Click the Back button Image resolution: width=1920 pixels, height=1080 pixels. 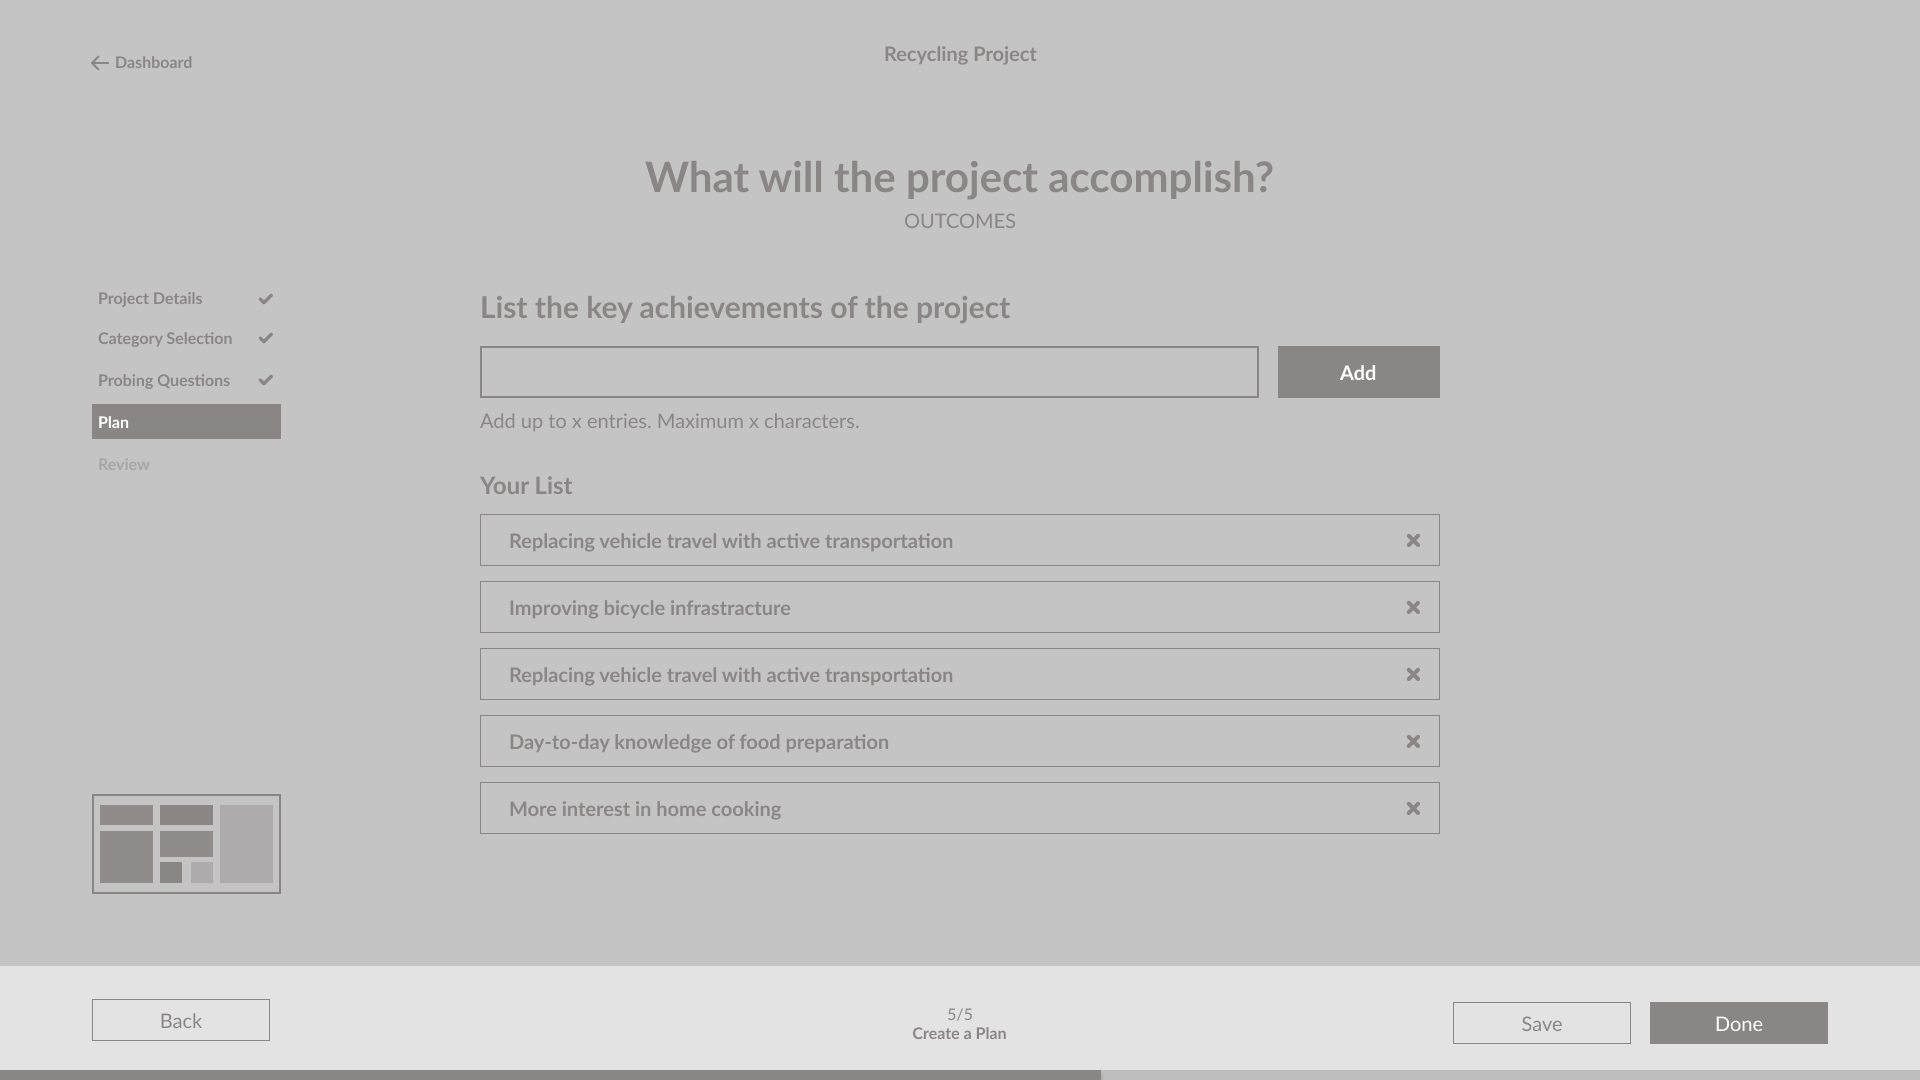[x=181, y=1020]
